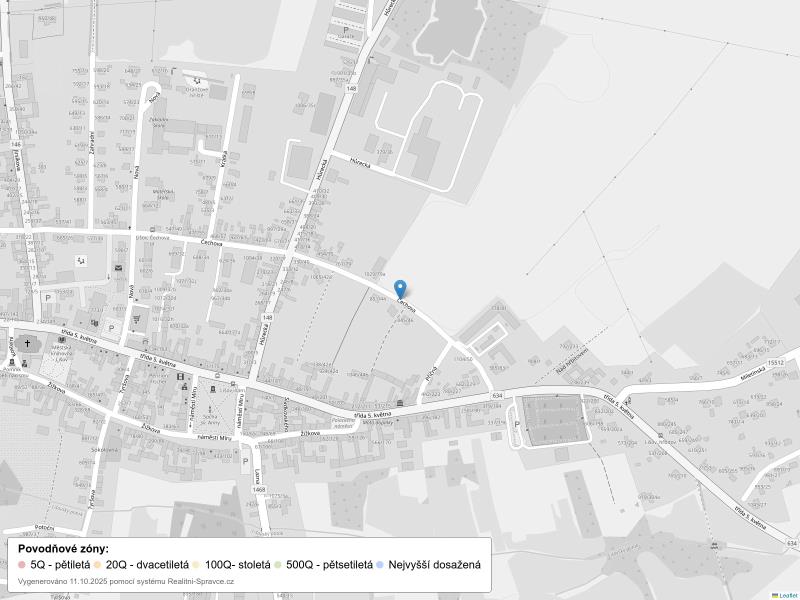Click the church cross icon on the map

point(27,342)
